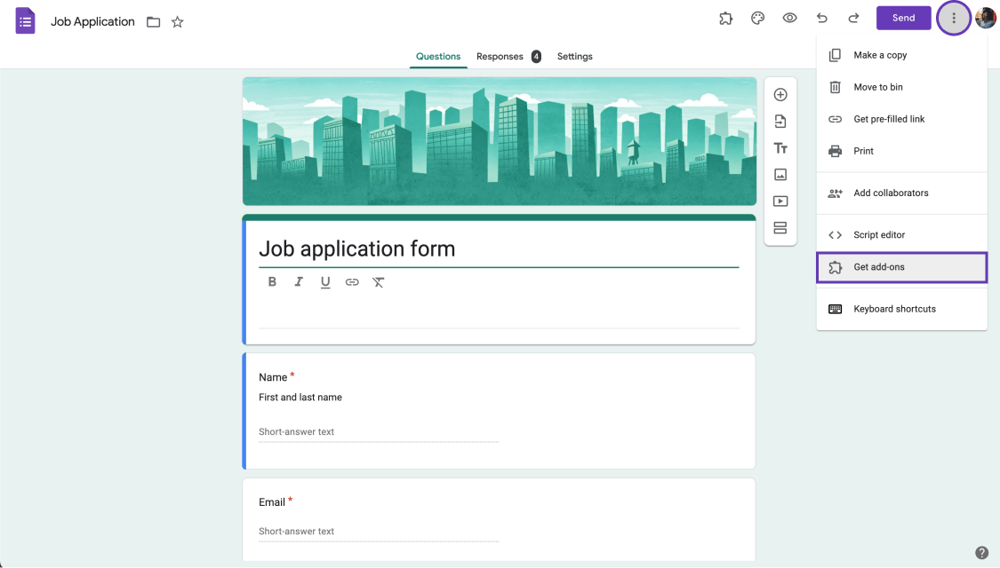Open add-ons puzzle icon in header
Screen dimensions: 1000x568
726,18
